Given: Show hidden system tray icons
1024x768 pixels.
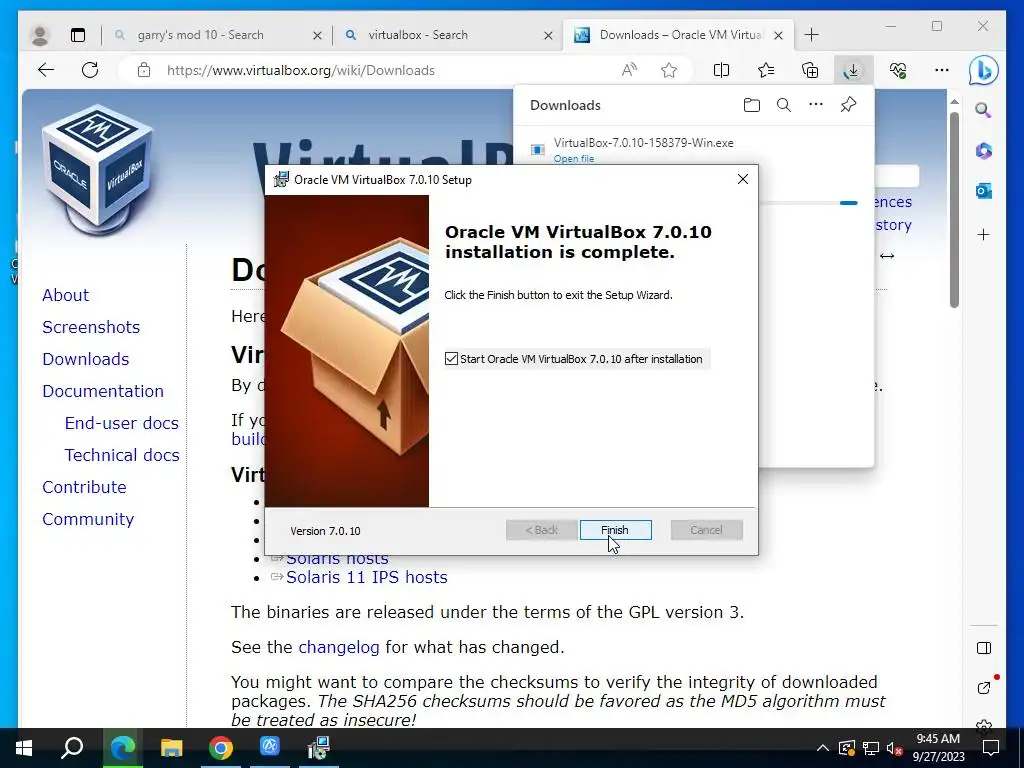Looking at the screenshot, I should [x=823, y=748].
